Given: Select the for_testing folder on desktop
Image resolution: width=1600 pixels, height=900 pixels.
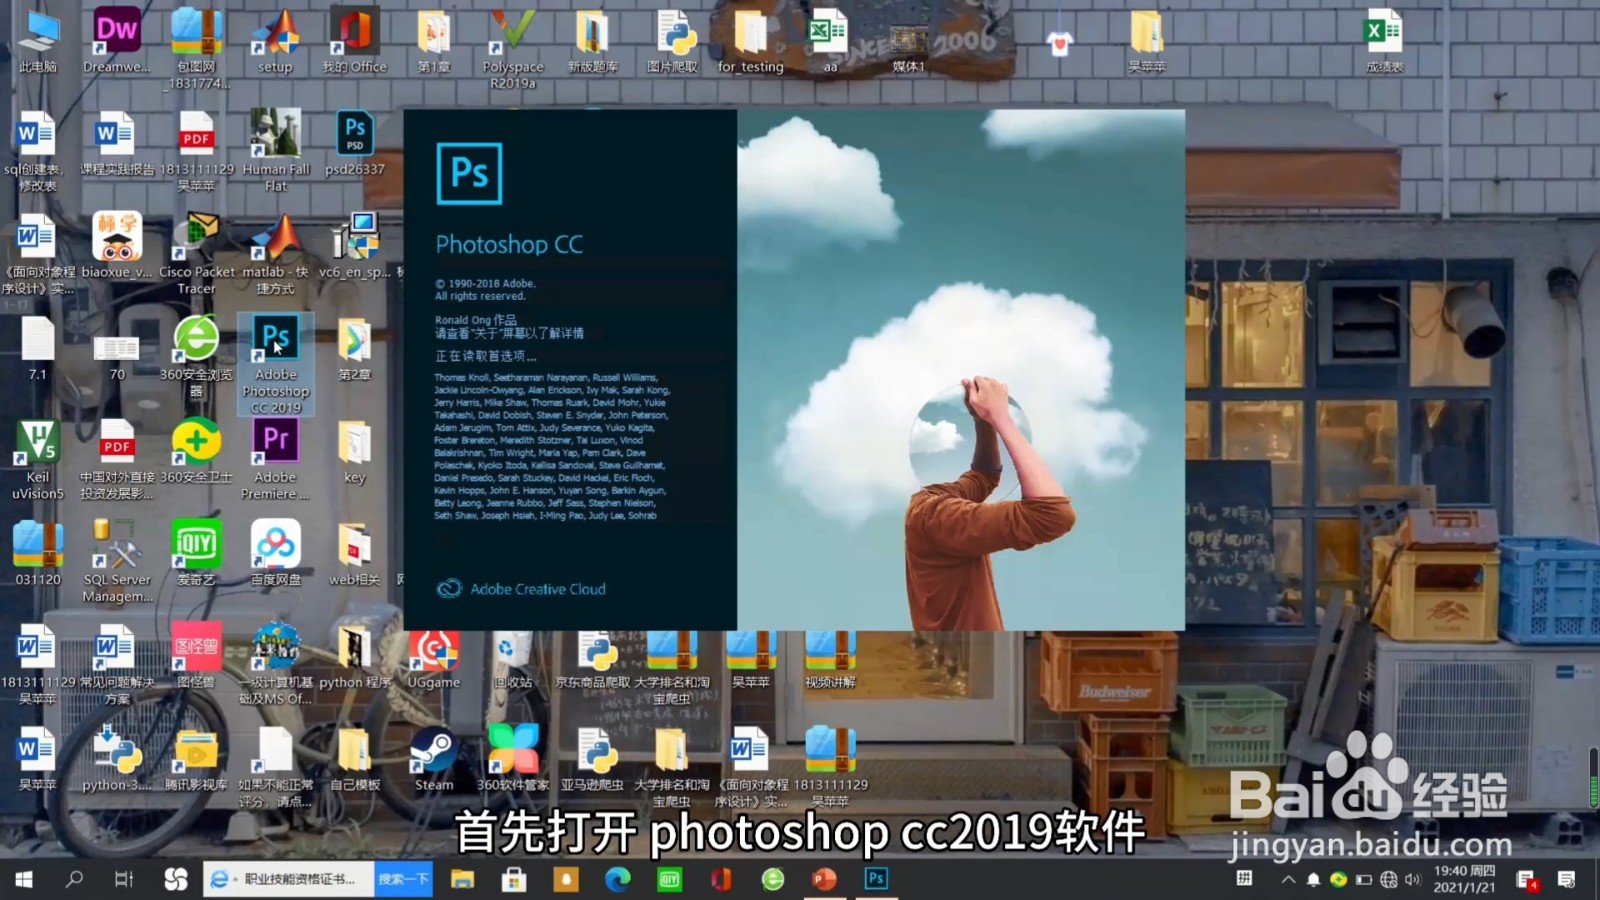Looking at the screenshot, I should click(x=750, y=41).
